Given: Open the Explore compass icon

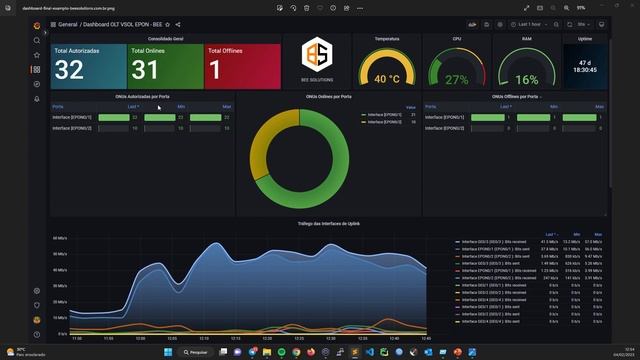Looking at the screenshot, I should point(37,84).
